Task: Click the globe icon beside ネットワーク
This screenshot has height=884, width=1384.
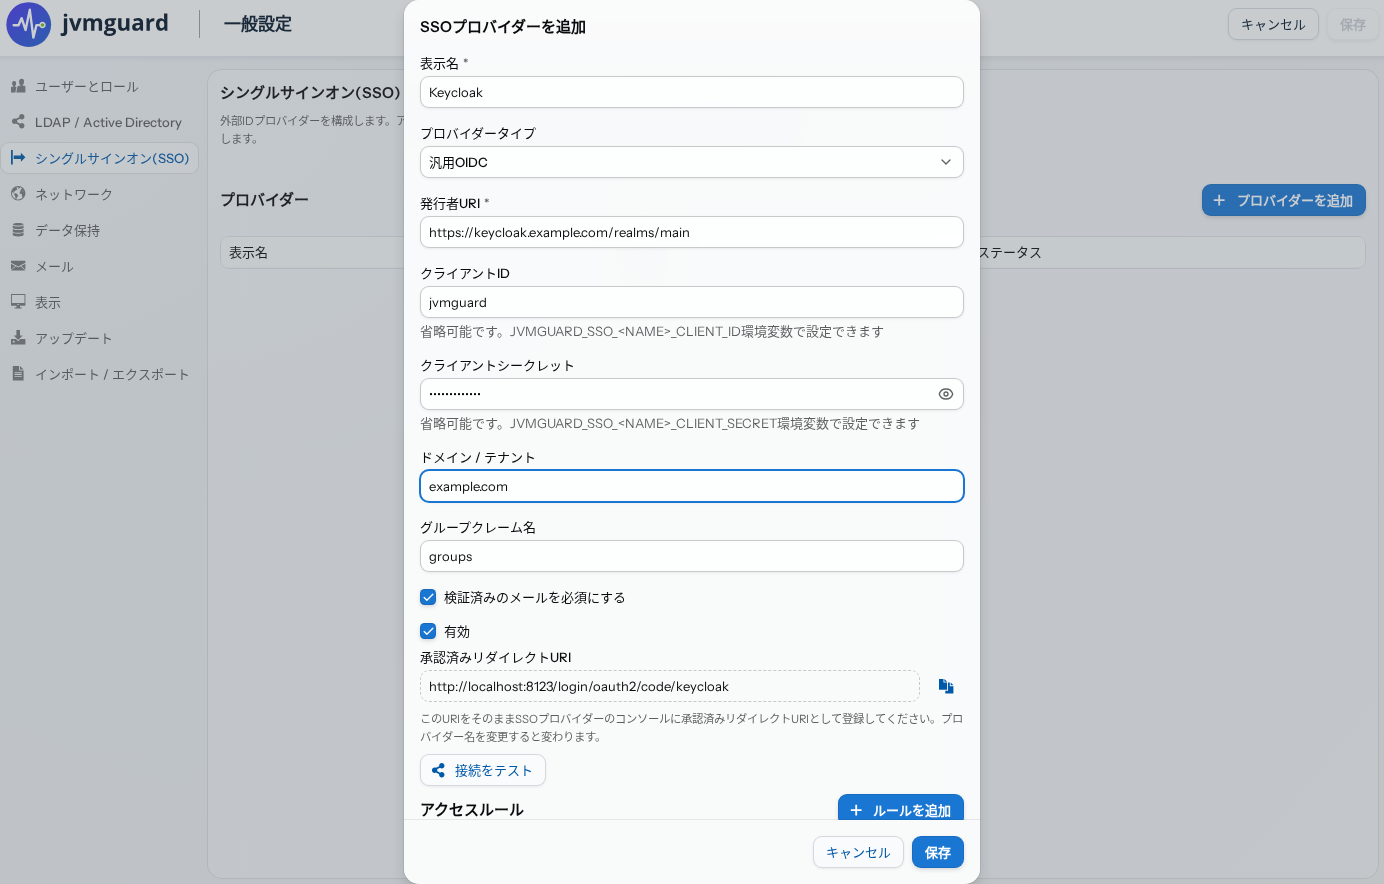Action: [18, 194]
